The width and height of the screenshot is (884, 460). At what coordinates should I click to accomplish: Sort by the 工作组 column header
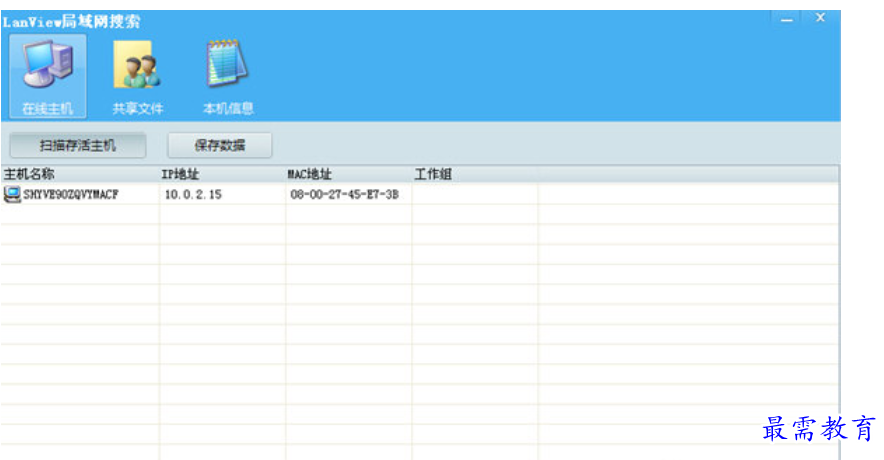433,175
